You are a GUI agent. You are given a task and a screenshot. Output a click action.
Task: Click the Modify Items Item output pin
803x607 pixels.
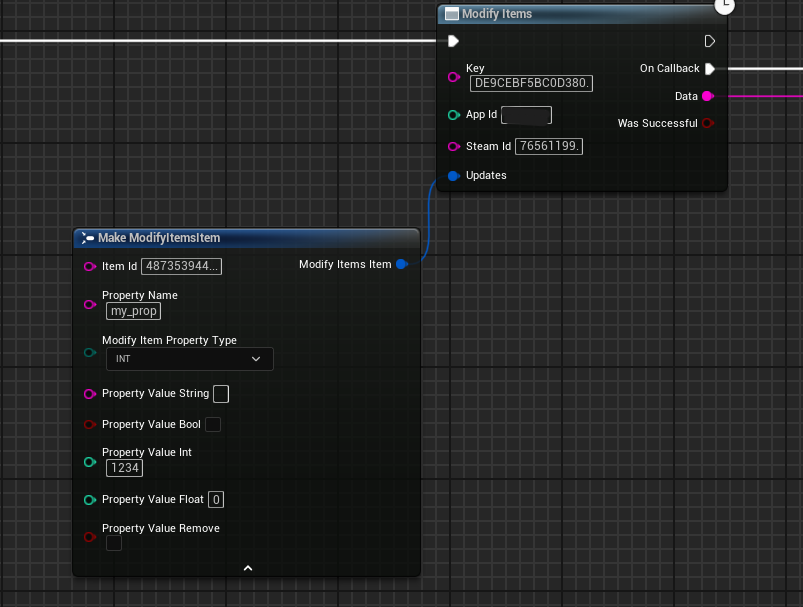[x=401, y=264]
